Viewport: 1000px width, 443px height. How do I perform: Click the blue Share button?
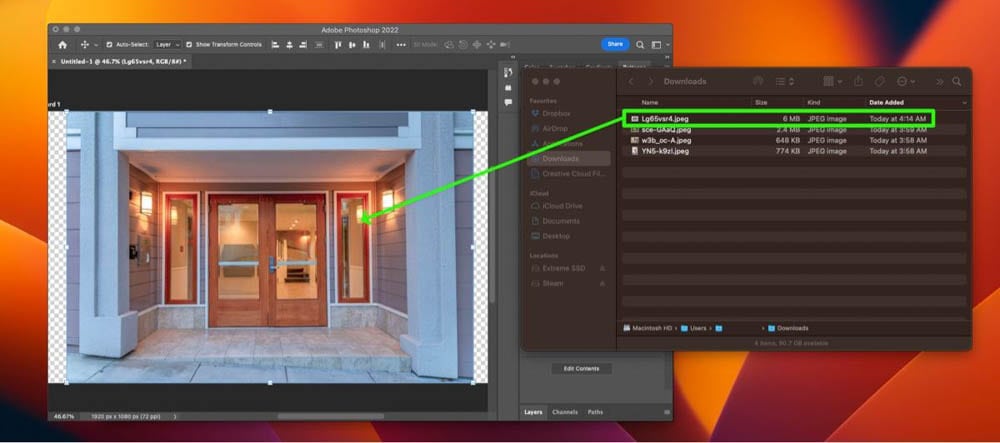coord(615,44)
